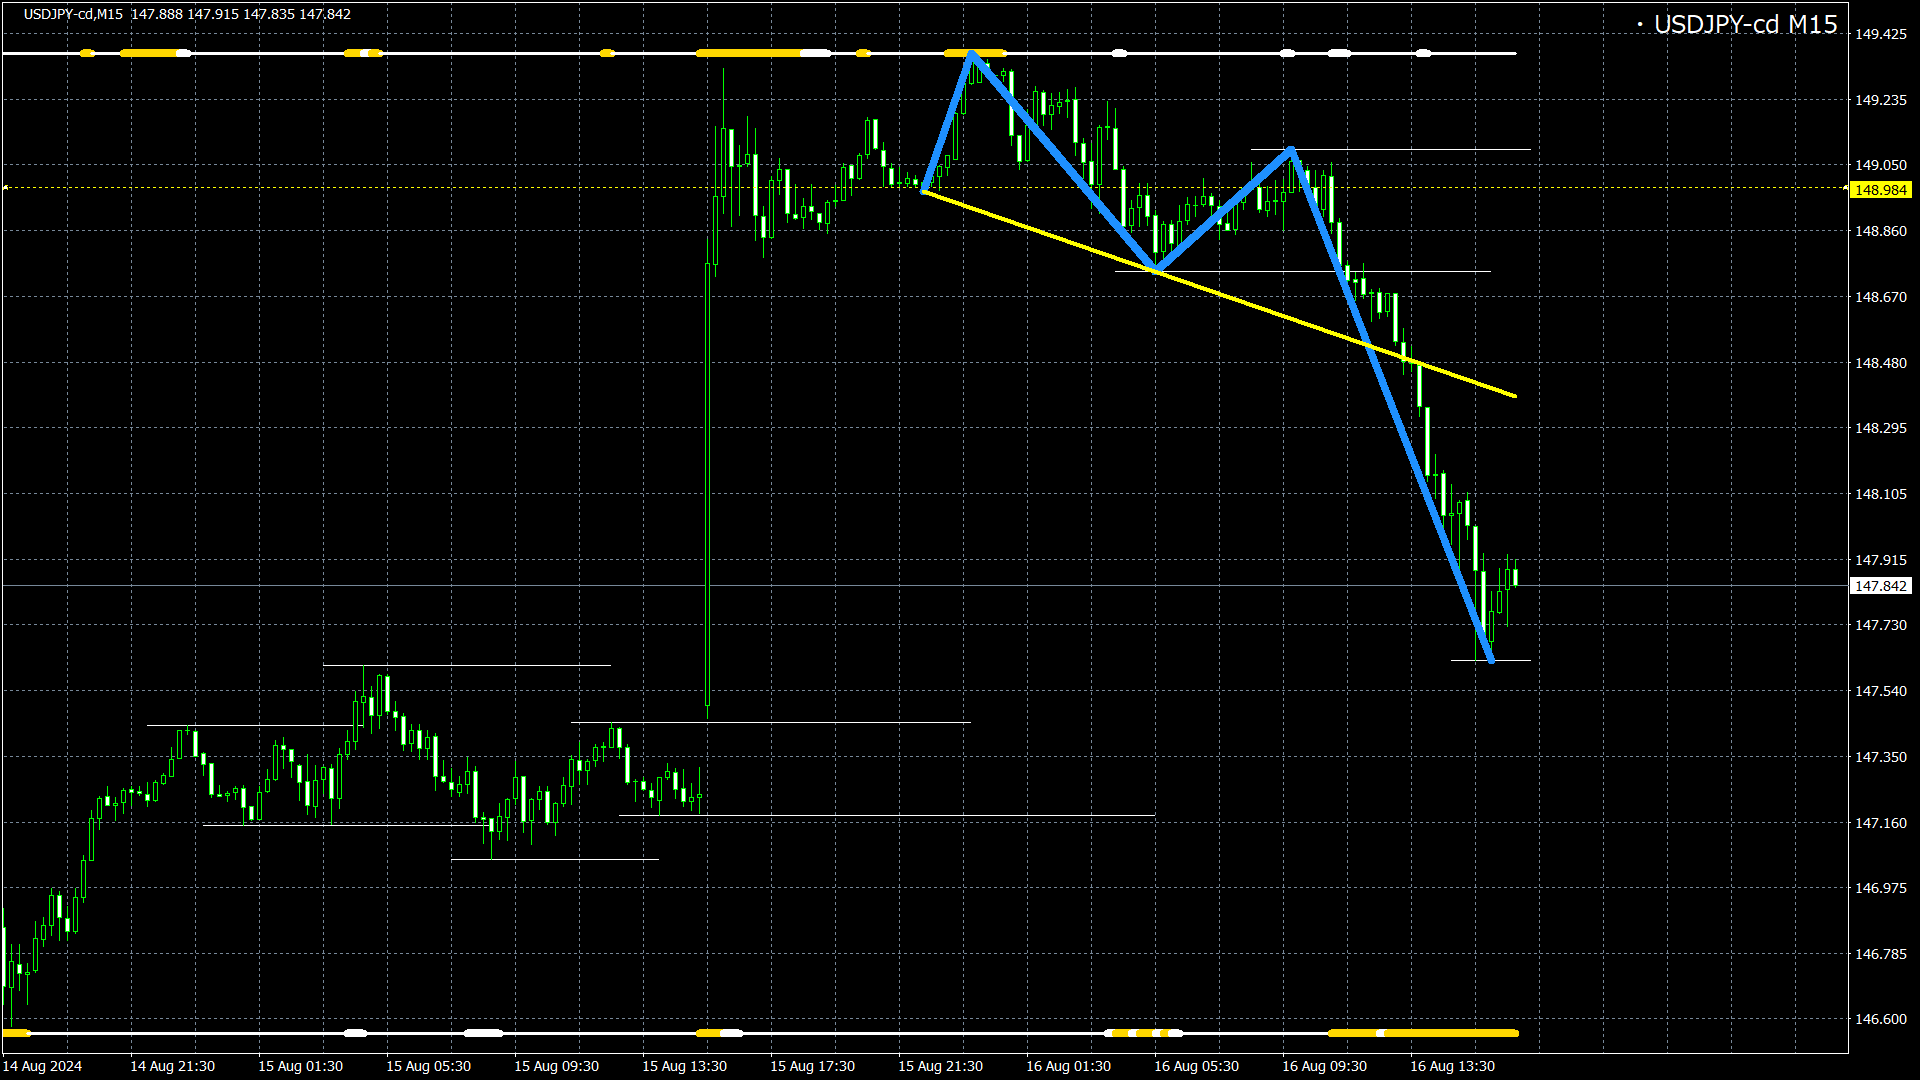The width and height of the screenshot is (1920, 1080).
Task: Click the blue zigzag low at chart bottom-right
Action: (1491, 659)
